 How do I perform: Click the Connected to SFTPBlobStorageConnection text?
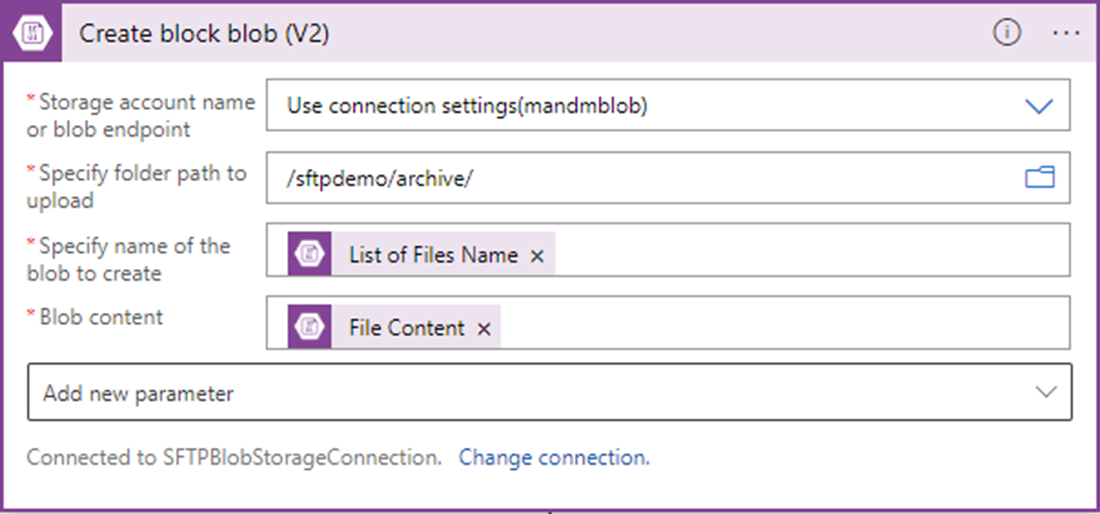click(234, 458)
